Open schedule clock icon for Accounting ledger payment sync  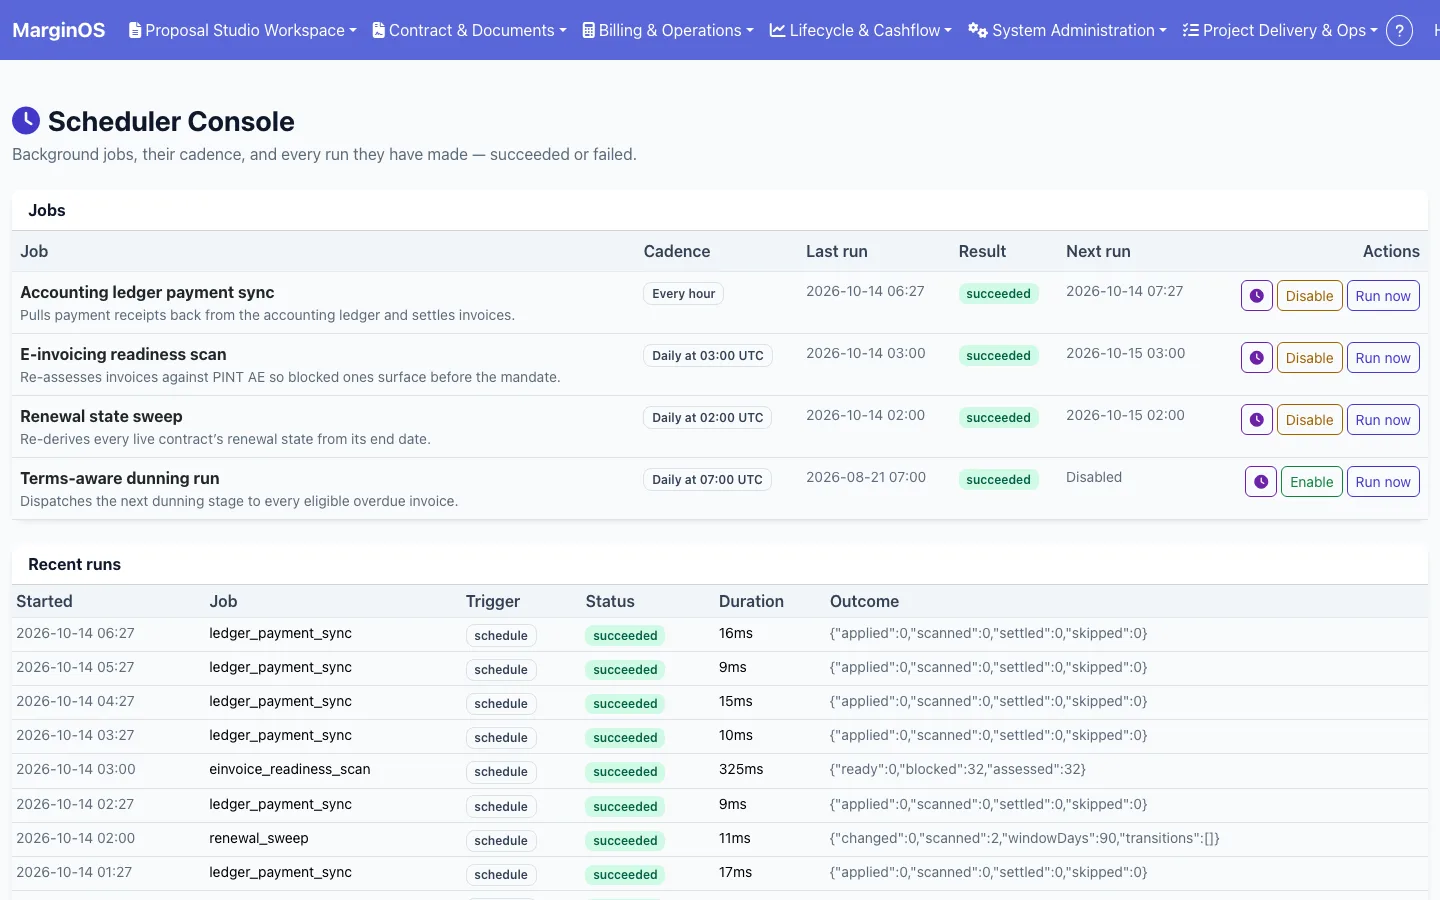pos(1257,296)
